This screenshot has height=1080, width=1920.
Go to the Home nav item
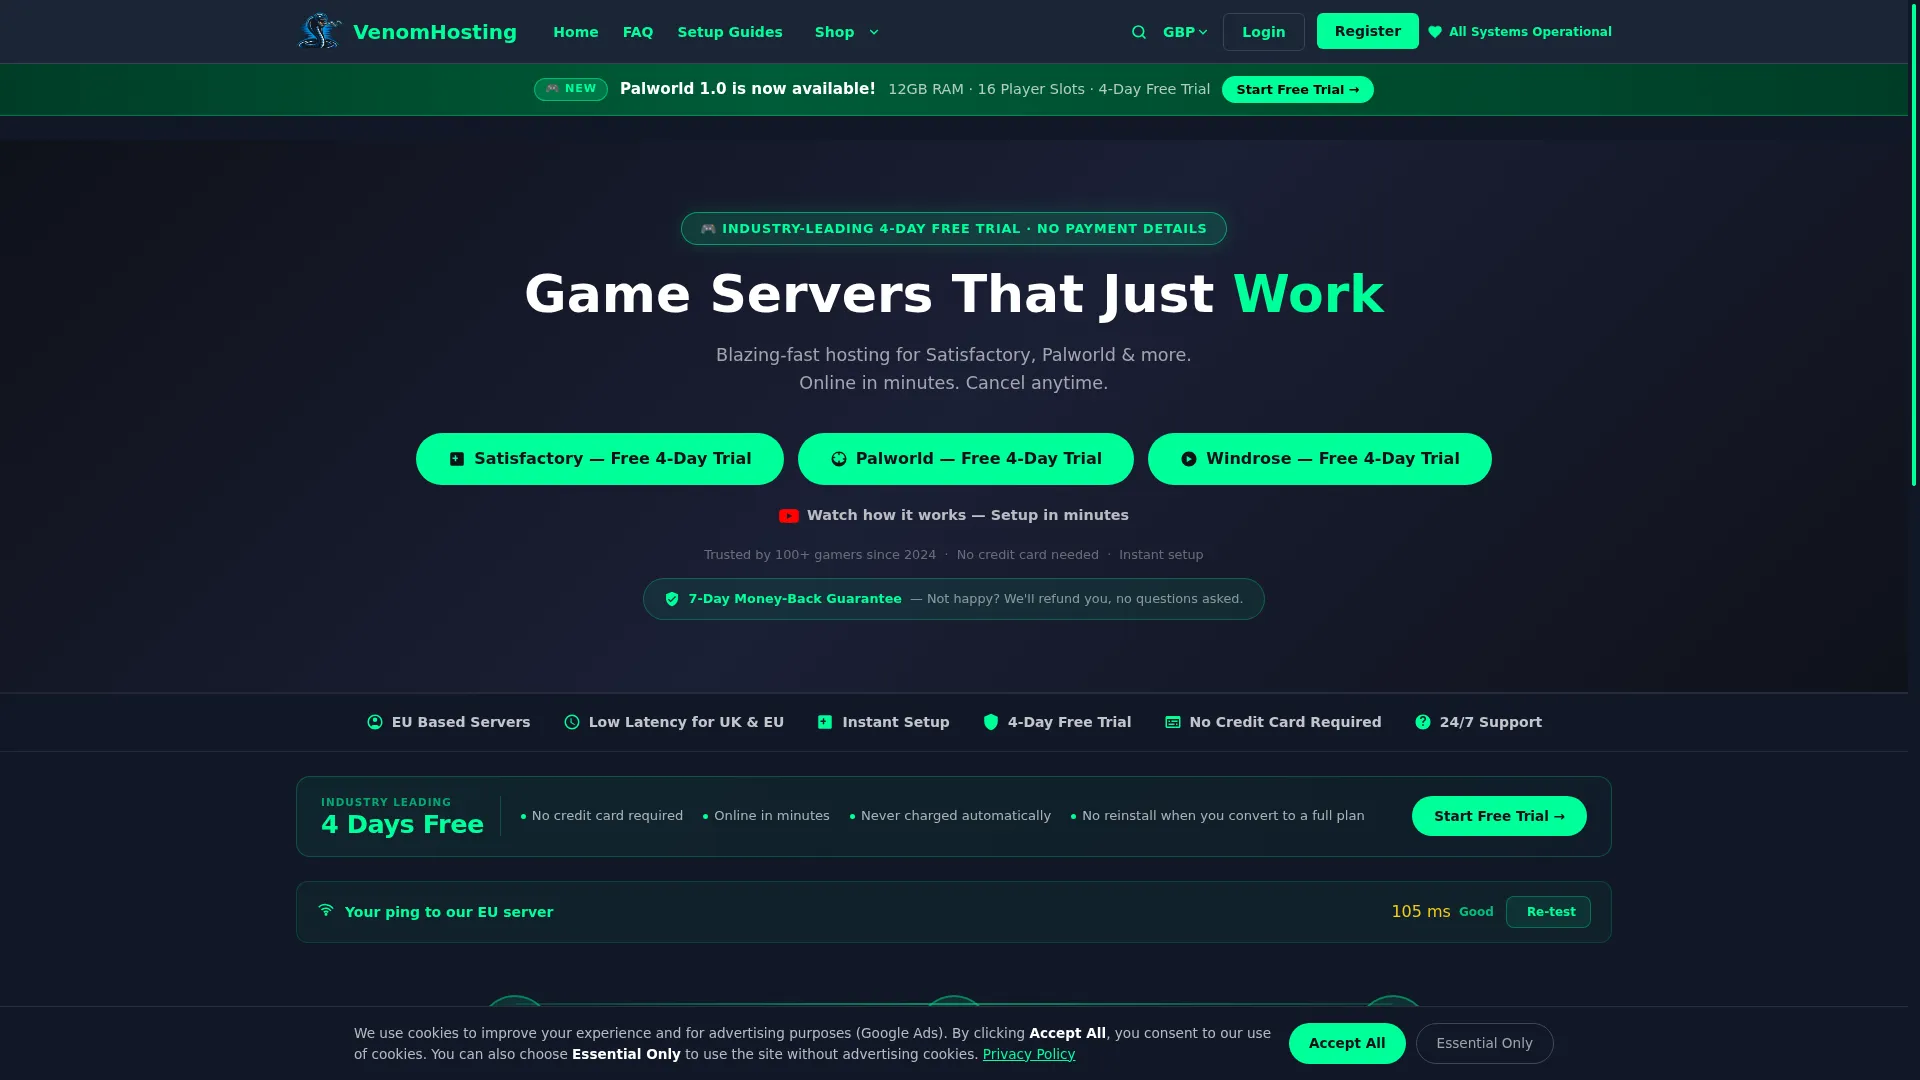pos(576,32)
